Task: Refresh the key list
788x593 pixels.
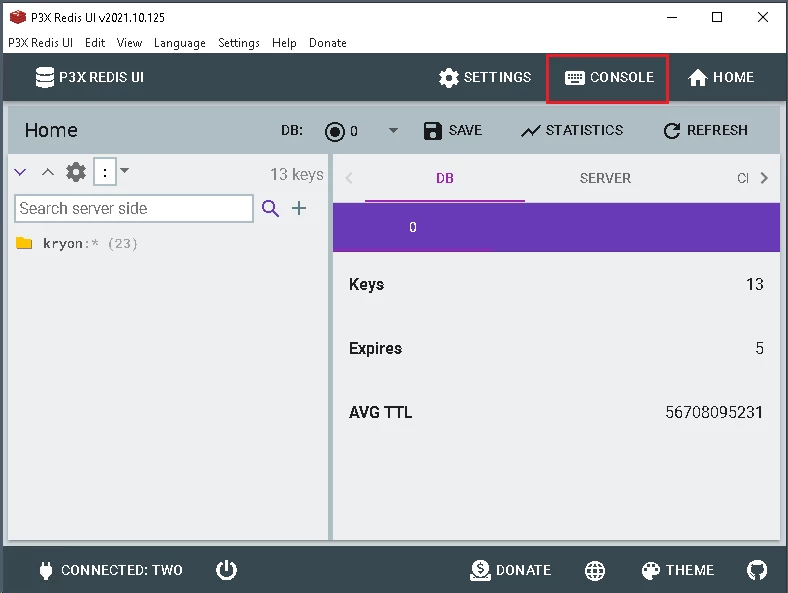Action: pos(706,131)
